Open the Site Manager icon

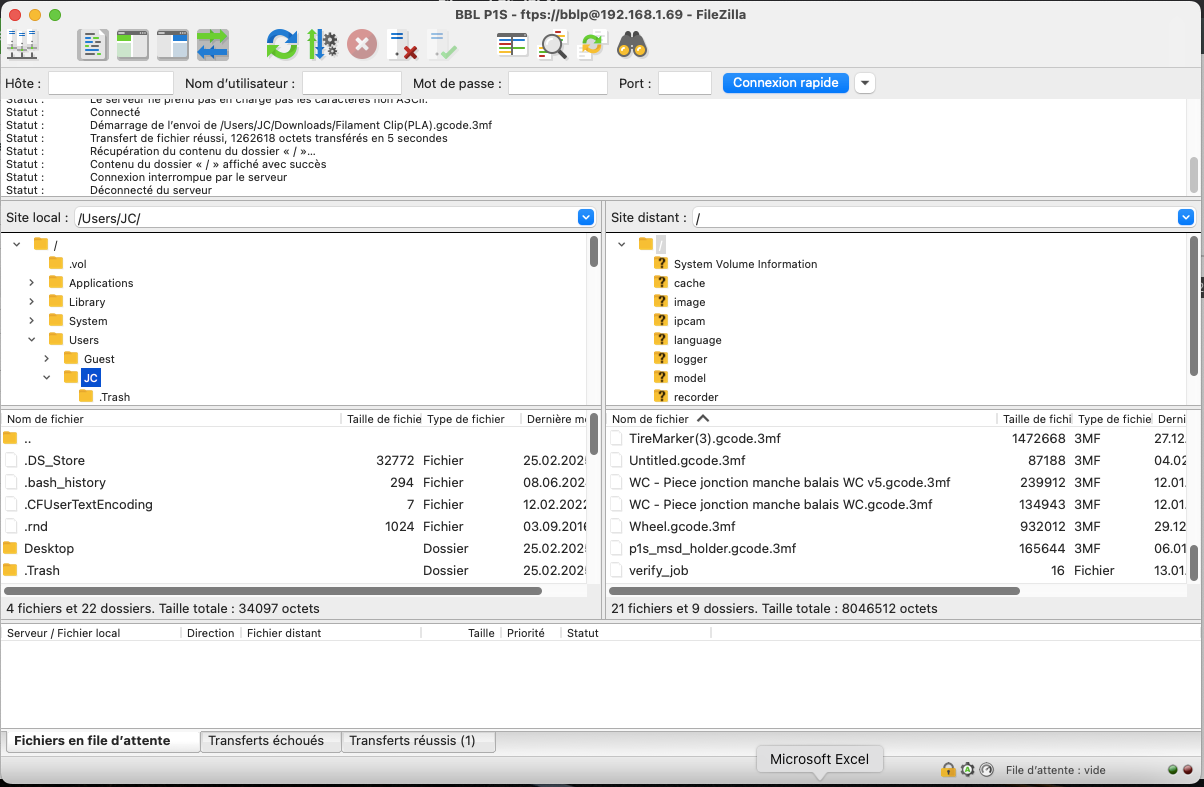tap(22, 44)
